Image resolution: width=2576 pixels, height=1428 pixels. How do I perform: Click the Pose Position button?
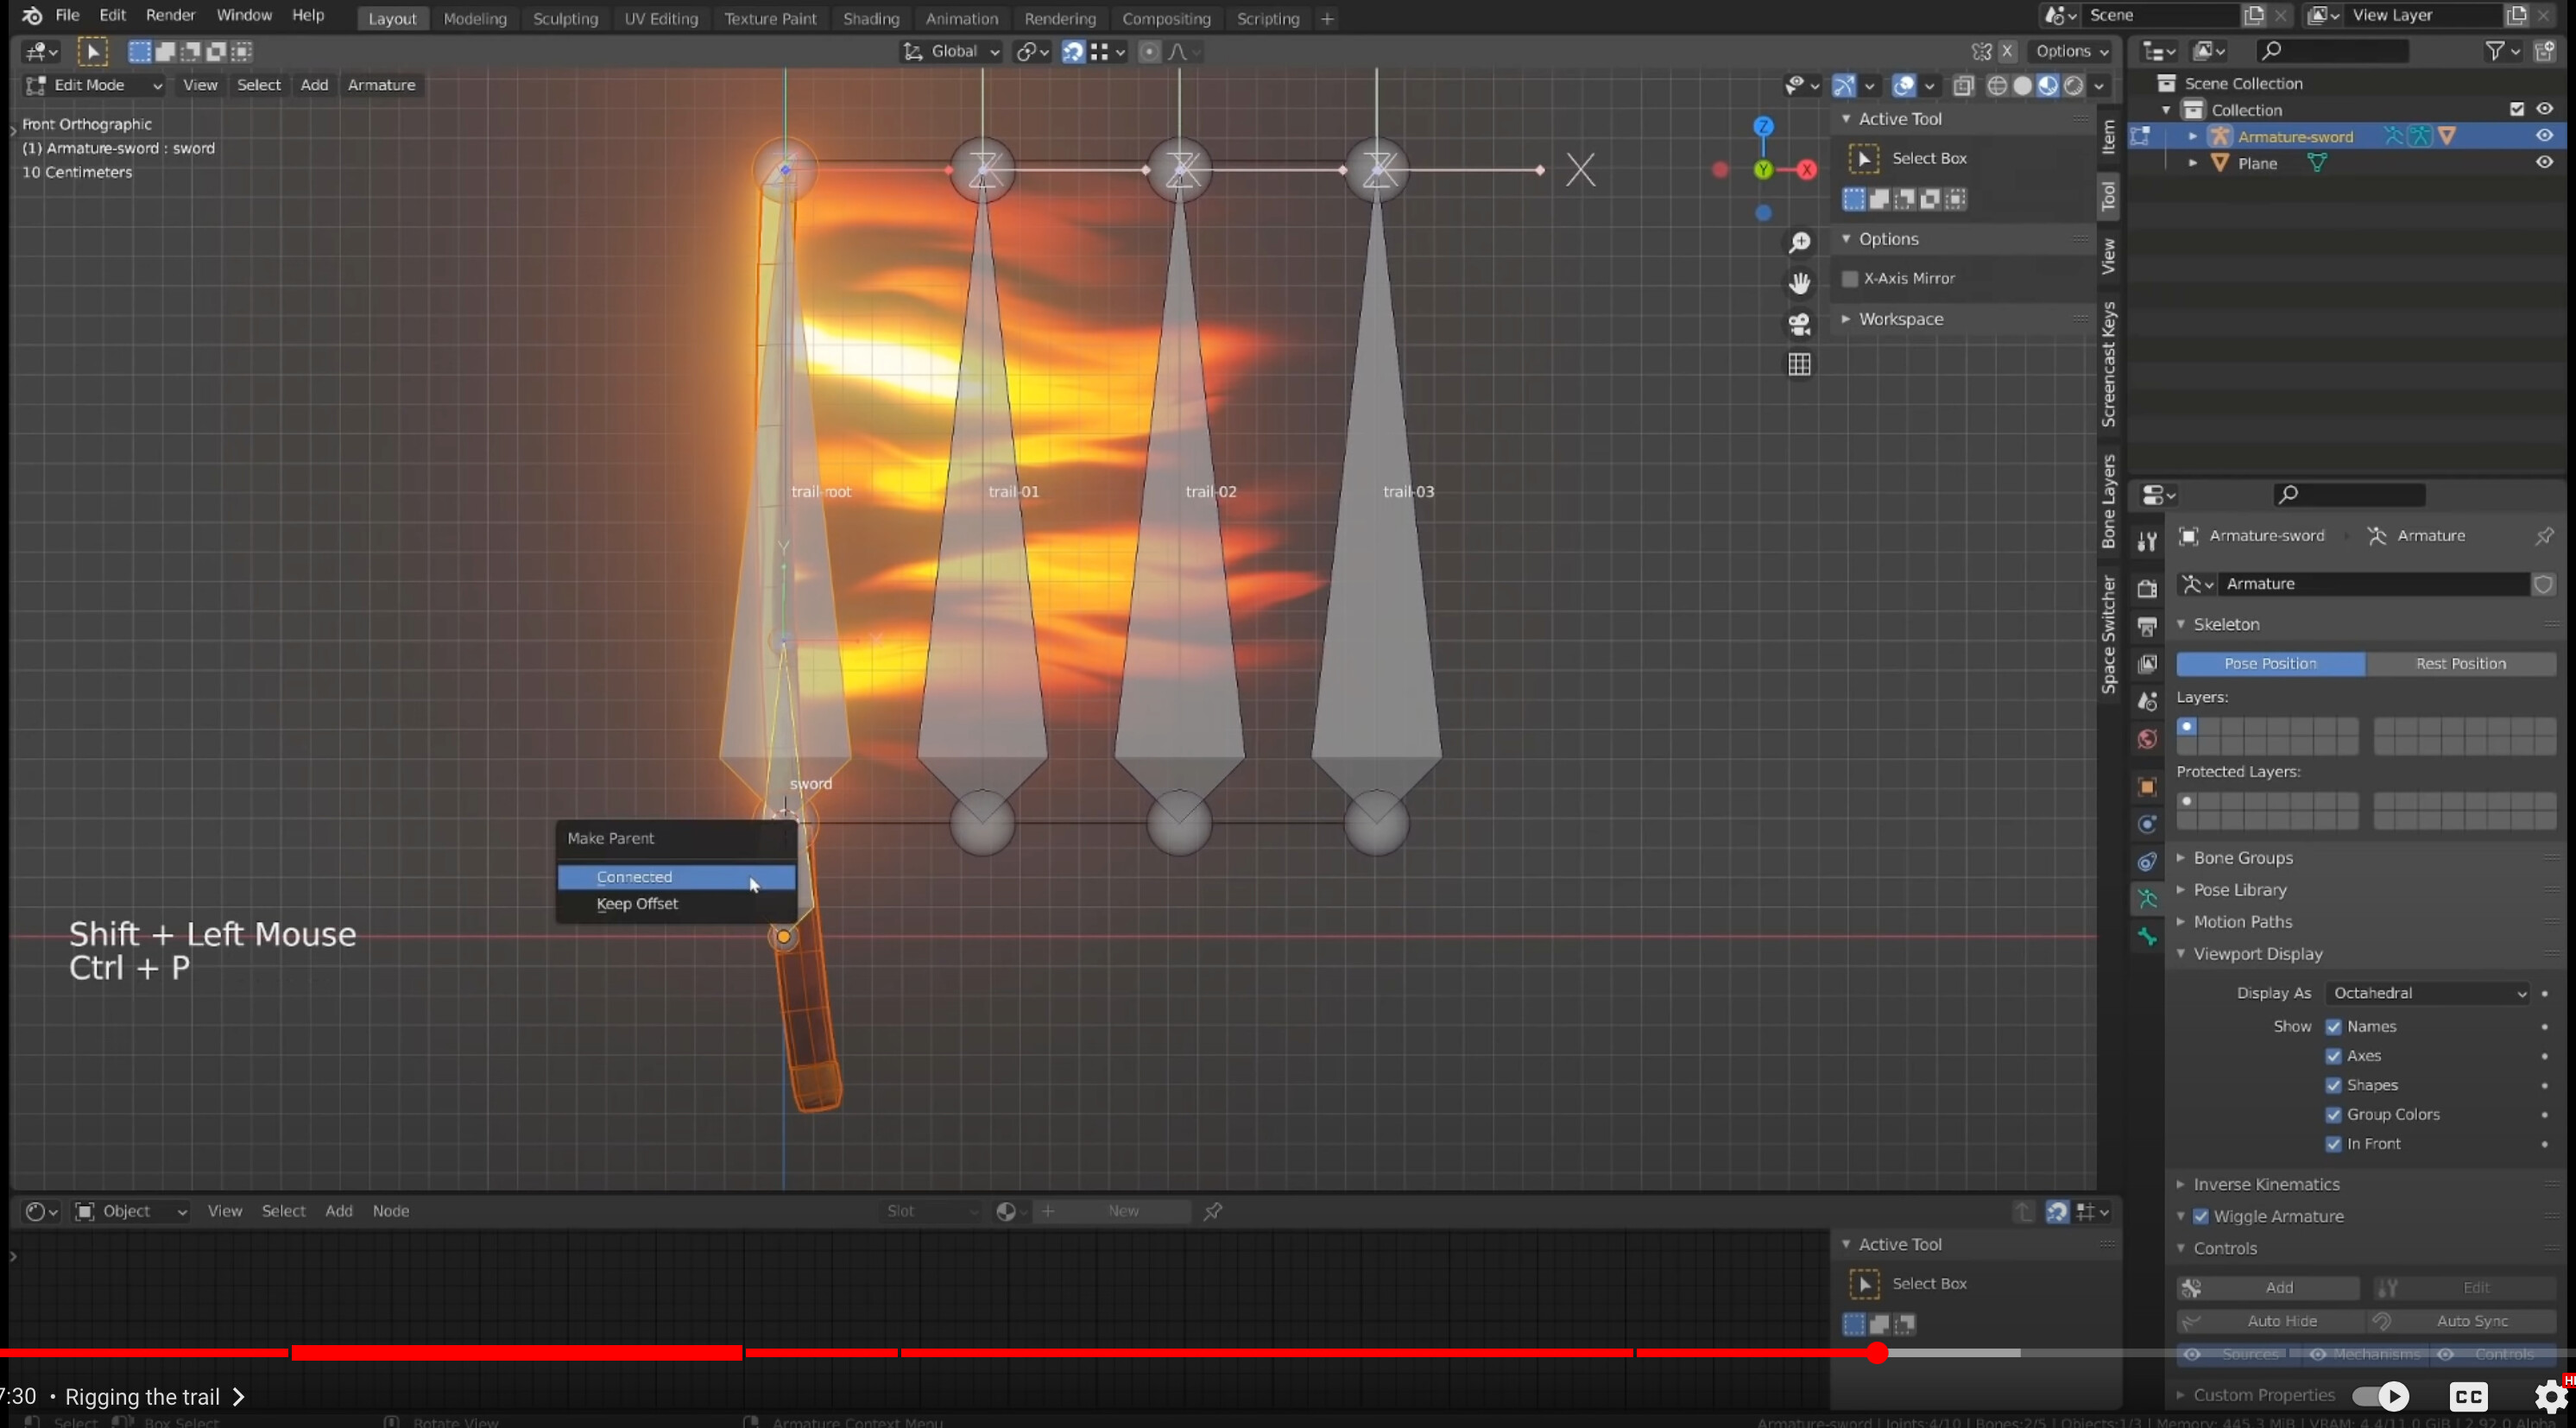click(x=2271, y=664)
